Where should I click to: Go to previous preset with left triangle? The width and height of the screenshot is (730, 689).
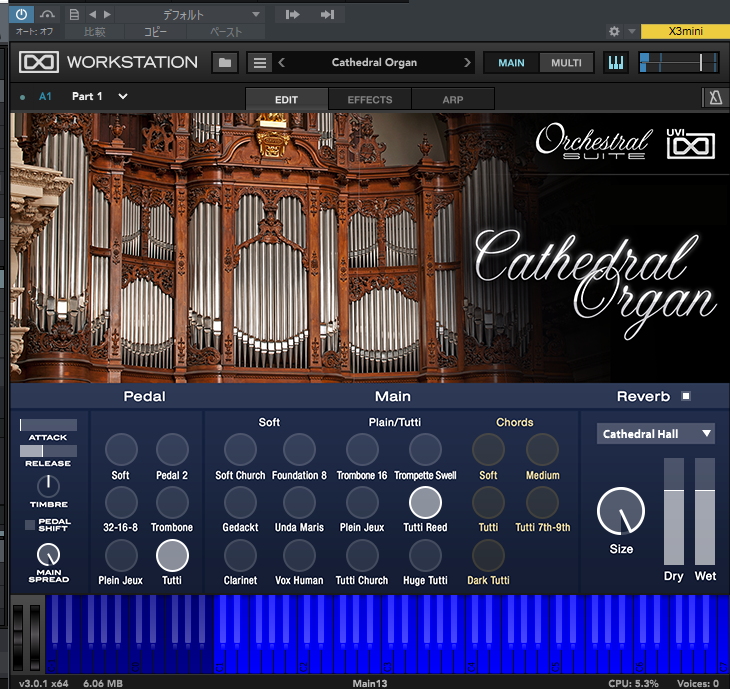pos(93,14)
